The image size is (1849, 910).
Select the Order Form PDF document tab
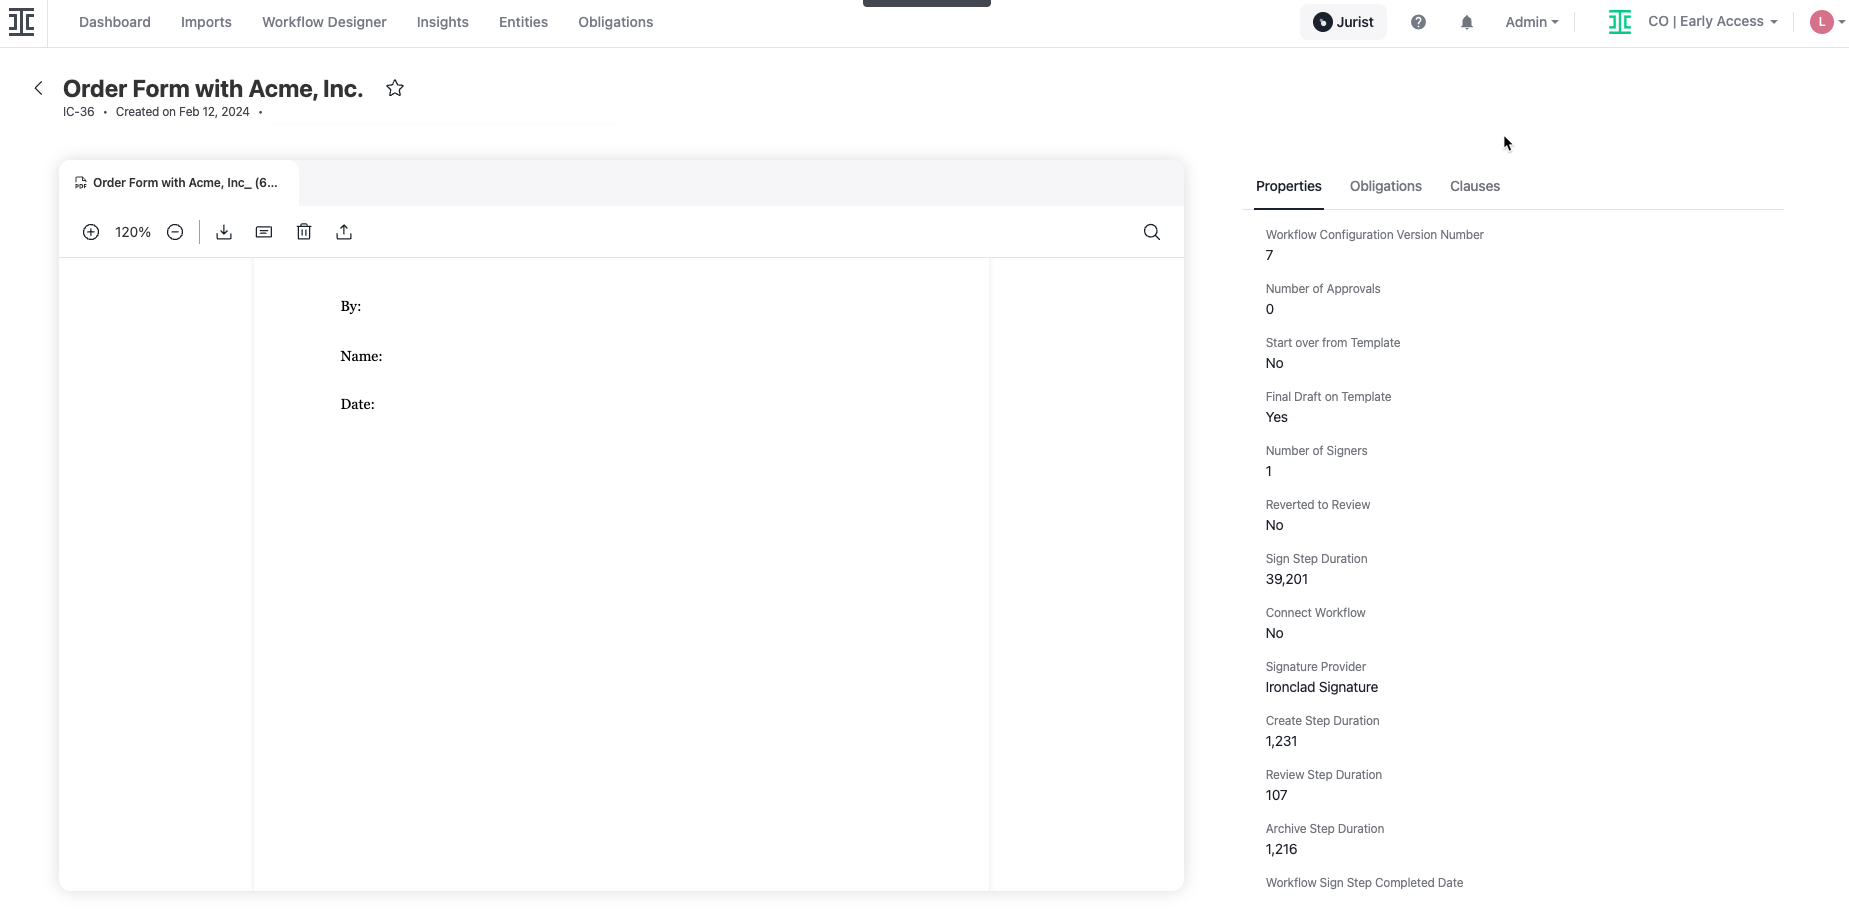pyautogui.click(x=178, y=183)
